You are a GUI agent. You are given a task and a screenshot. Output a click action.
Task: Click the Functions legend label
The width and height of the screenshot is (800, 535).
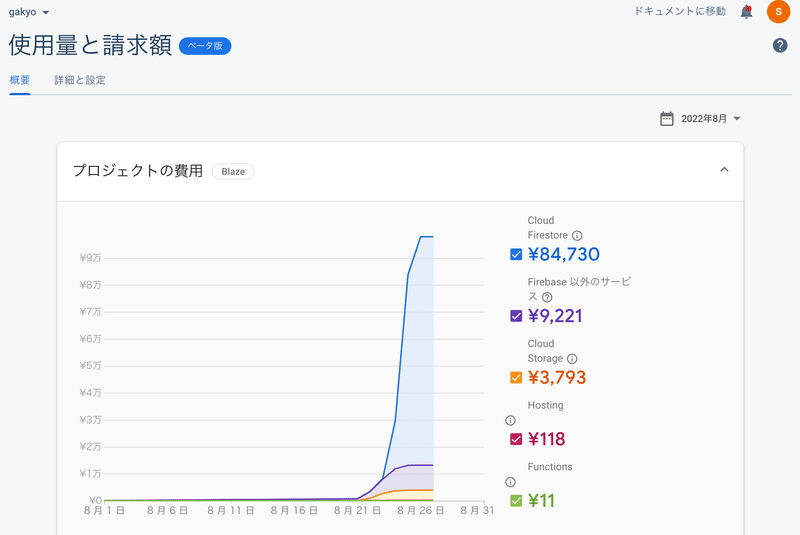[x=550, y=467]
